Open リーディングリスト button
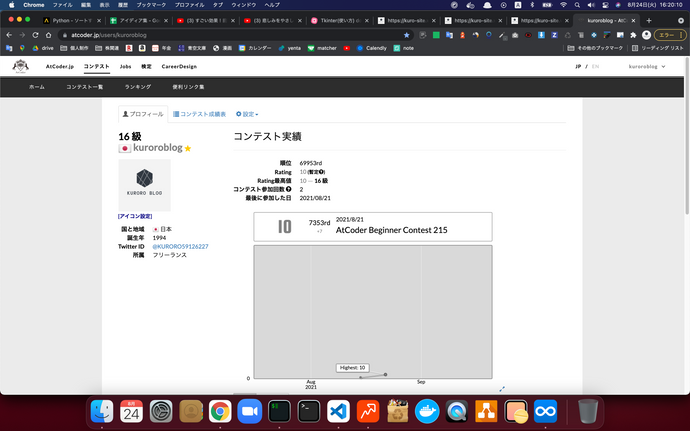This screenshot has height=431, width=690. (x=658, y=48)
